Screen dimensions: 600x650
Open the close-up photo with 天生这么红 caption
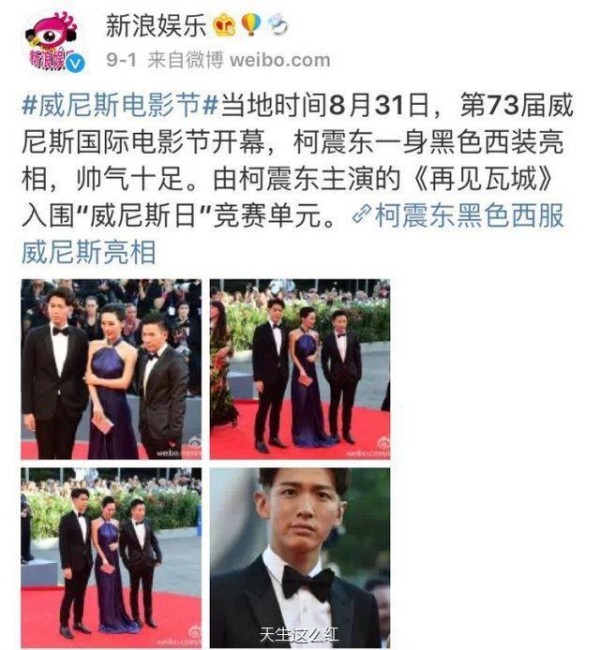tap(300, 558)
